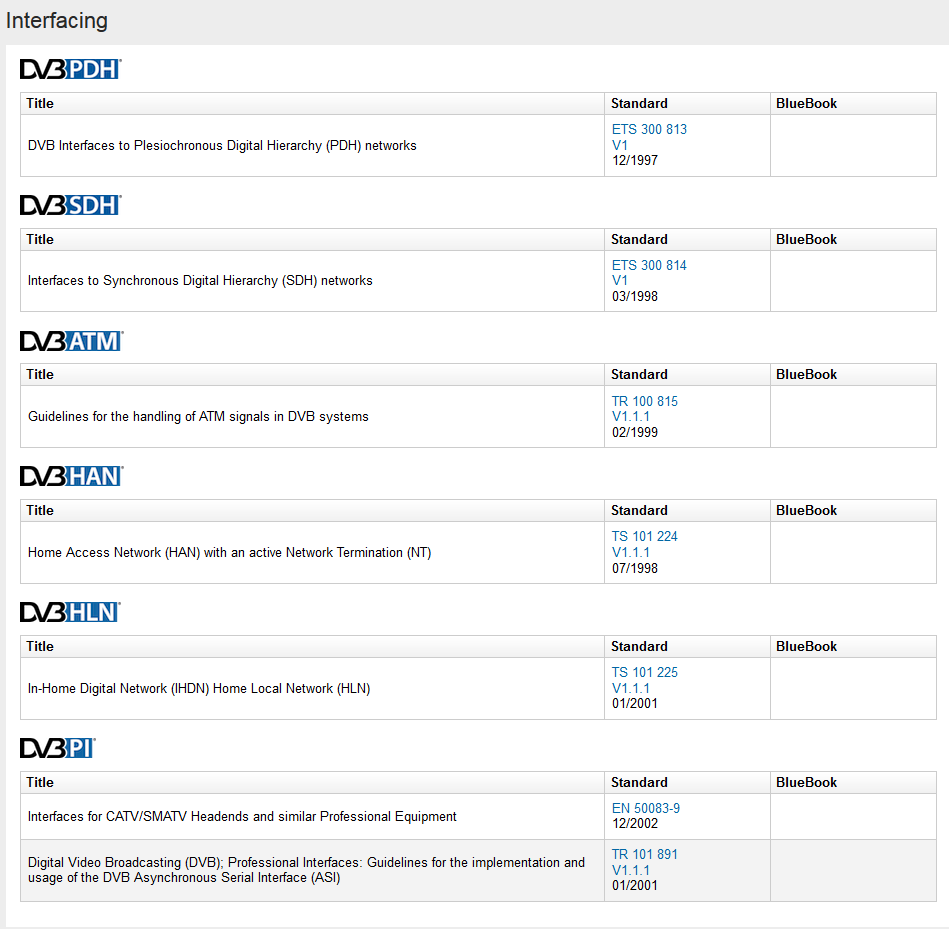Click the DVB-PI logo
Screen dimensions: 949x929
[x=58, y=748]
